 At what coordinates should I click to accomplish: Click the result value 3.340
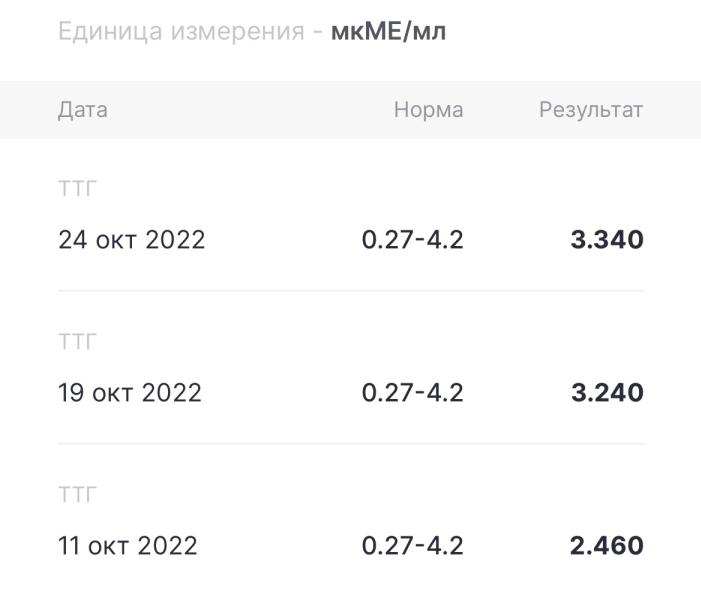607,240
